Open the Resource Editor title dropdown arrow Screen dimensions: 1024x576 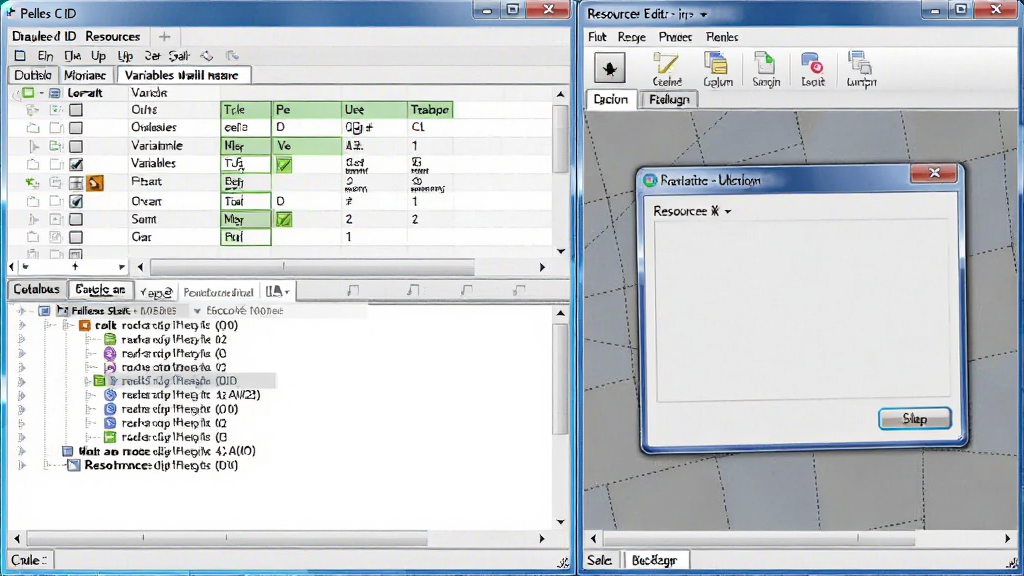click(703, 14)
